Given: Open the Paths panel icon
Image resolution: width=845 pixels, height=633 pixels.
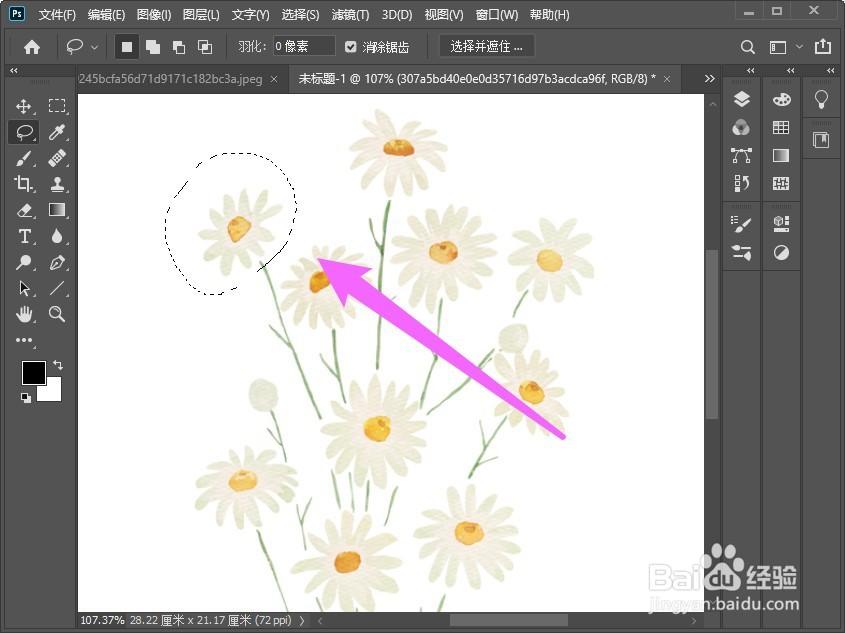Looking at the screenshot, I should pos(742,156).
